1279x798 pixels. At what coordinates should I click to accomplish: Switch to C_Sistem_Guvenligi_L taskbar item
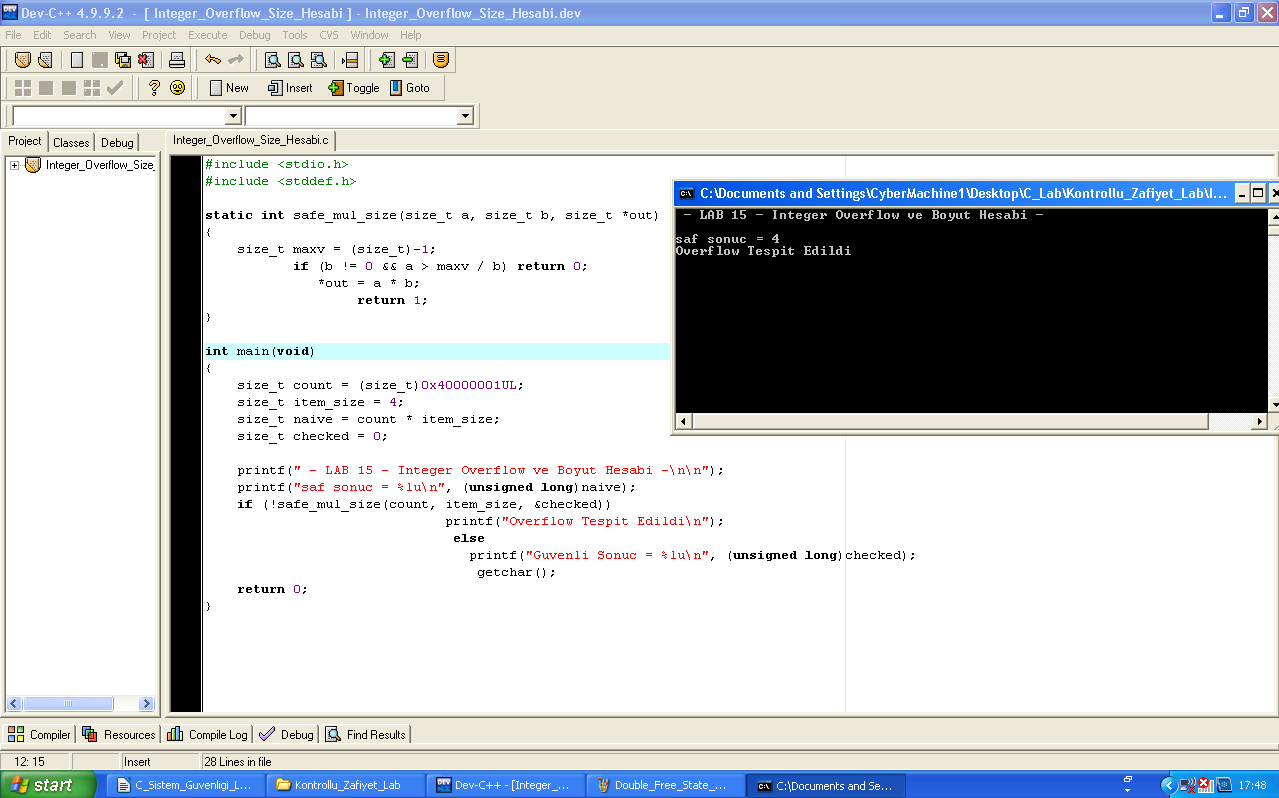click(186, 785)
